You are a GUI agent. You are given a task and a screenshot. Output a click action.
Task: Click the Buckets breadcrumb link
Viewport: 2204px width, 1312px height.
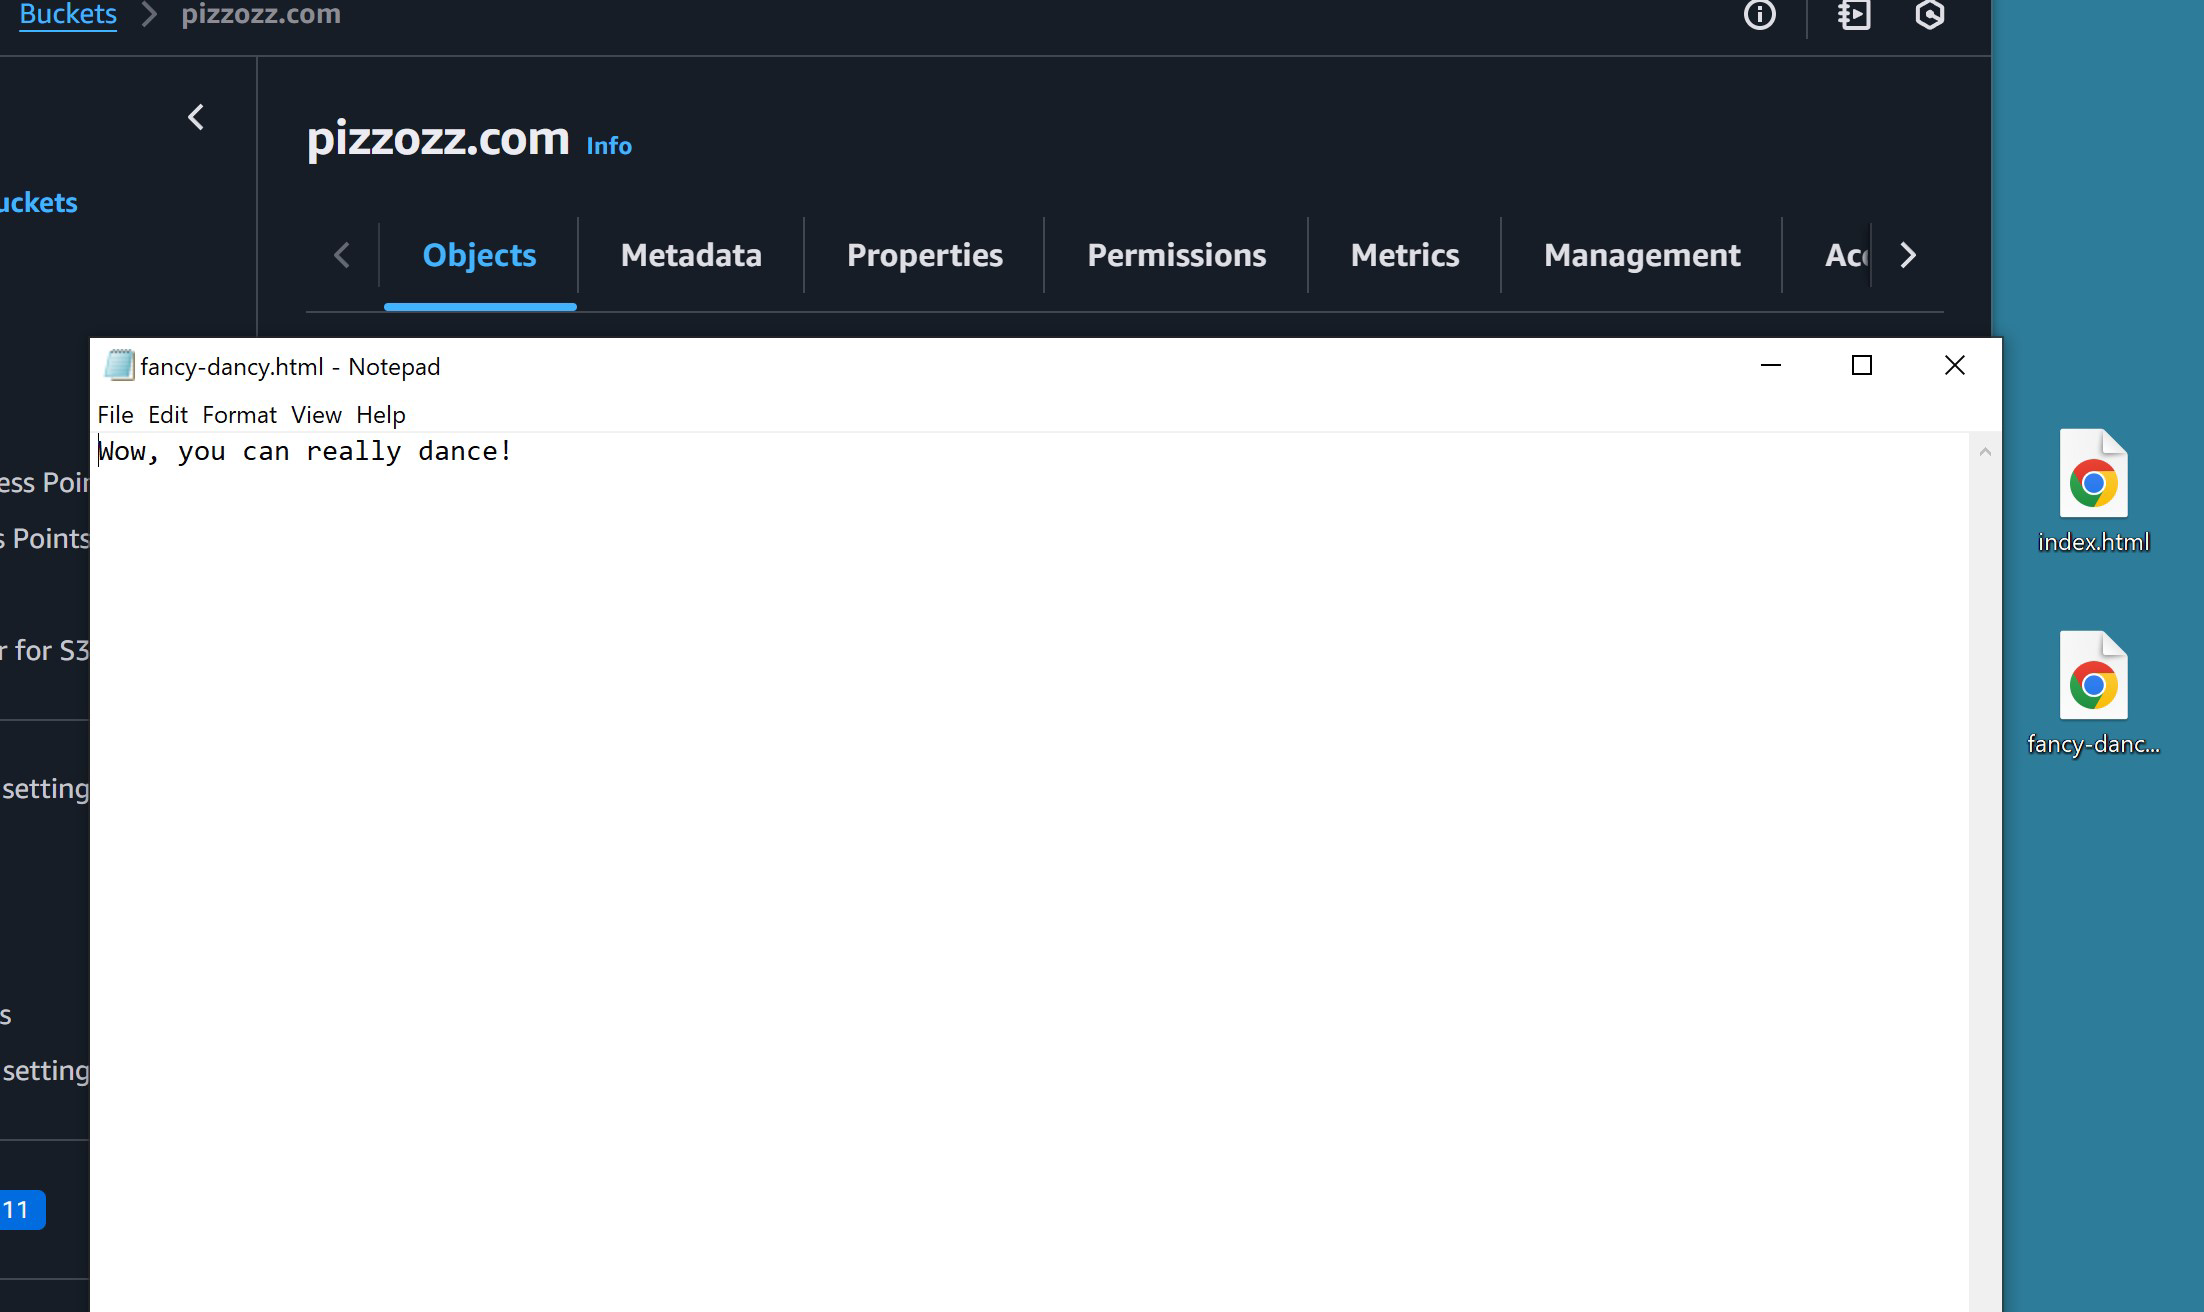[x=68, y=15]
